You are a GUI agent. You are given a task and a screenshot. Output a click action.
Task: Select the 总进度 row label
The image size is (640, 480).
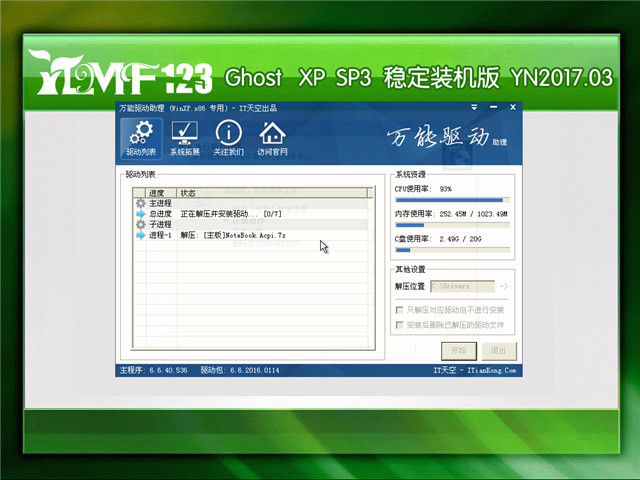point(160,214)
